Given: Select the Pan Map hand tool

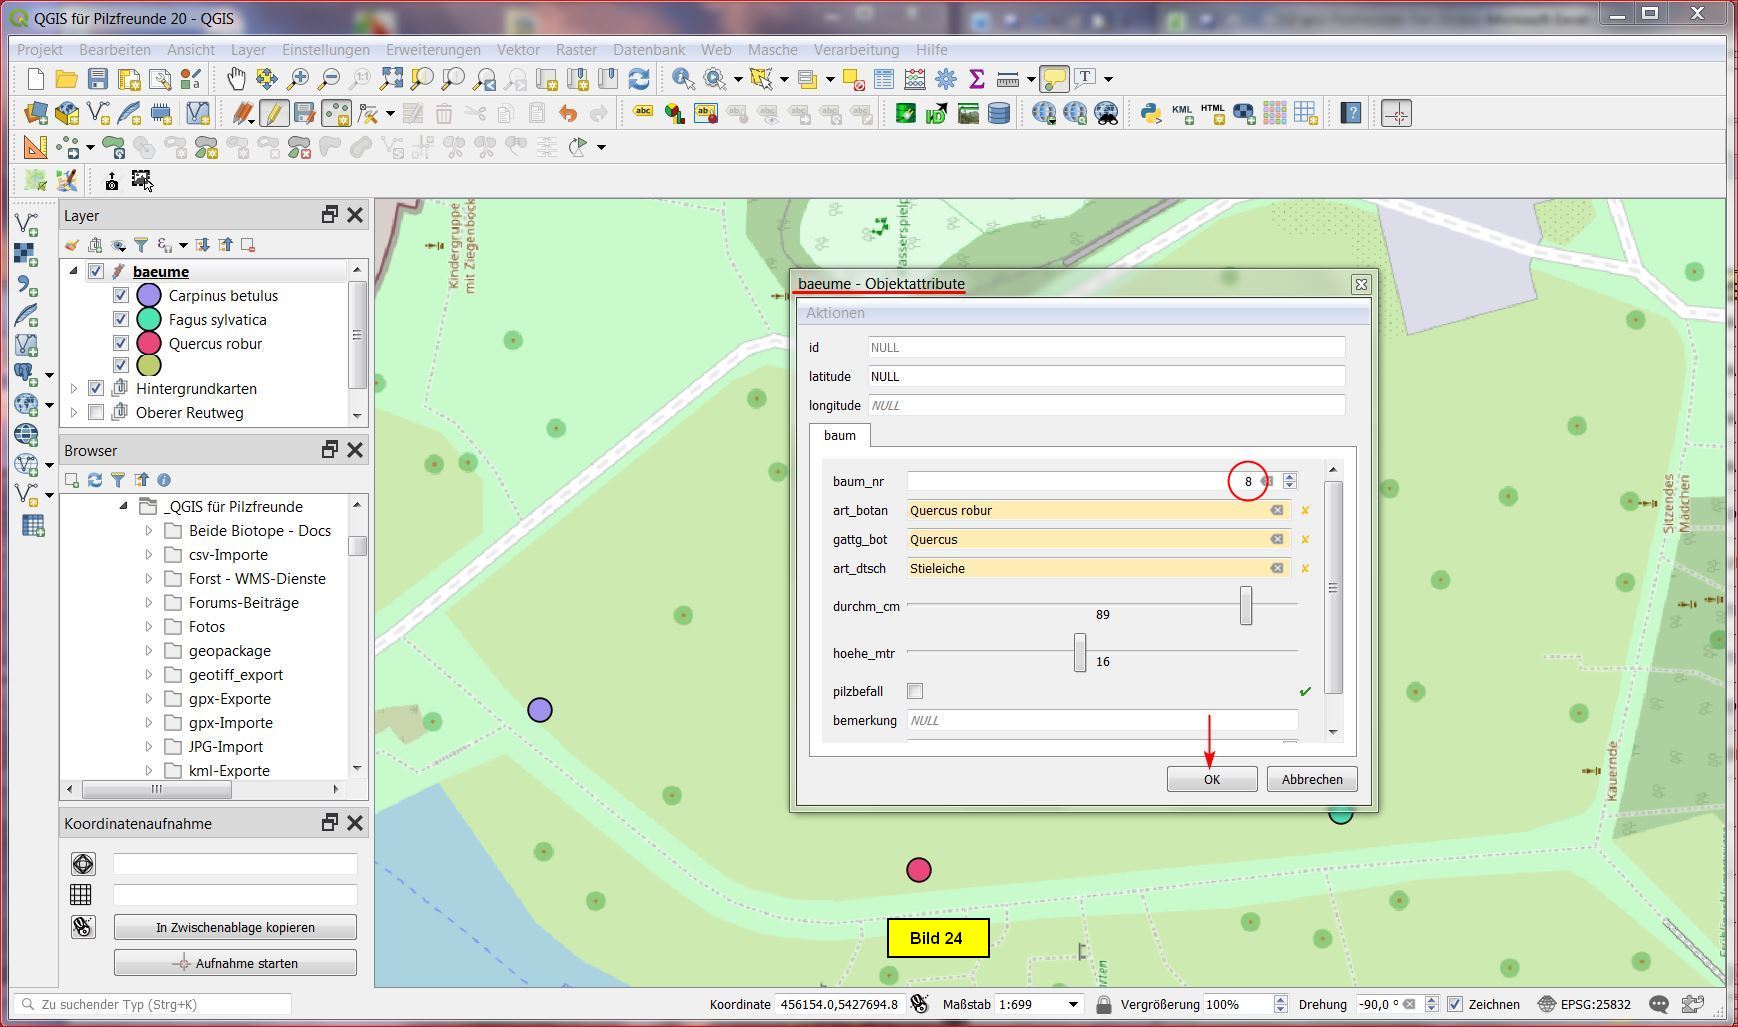Looking at the screenshot, I should (x=236, y=79).
